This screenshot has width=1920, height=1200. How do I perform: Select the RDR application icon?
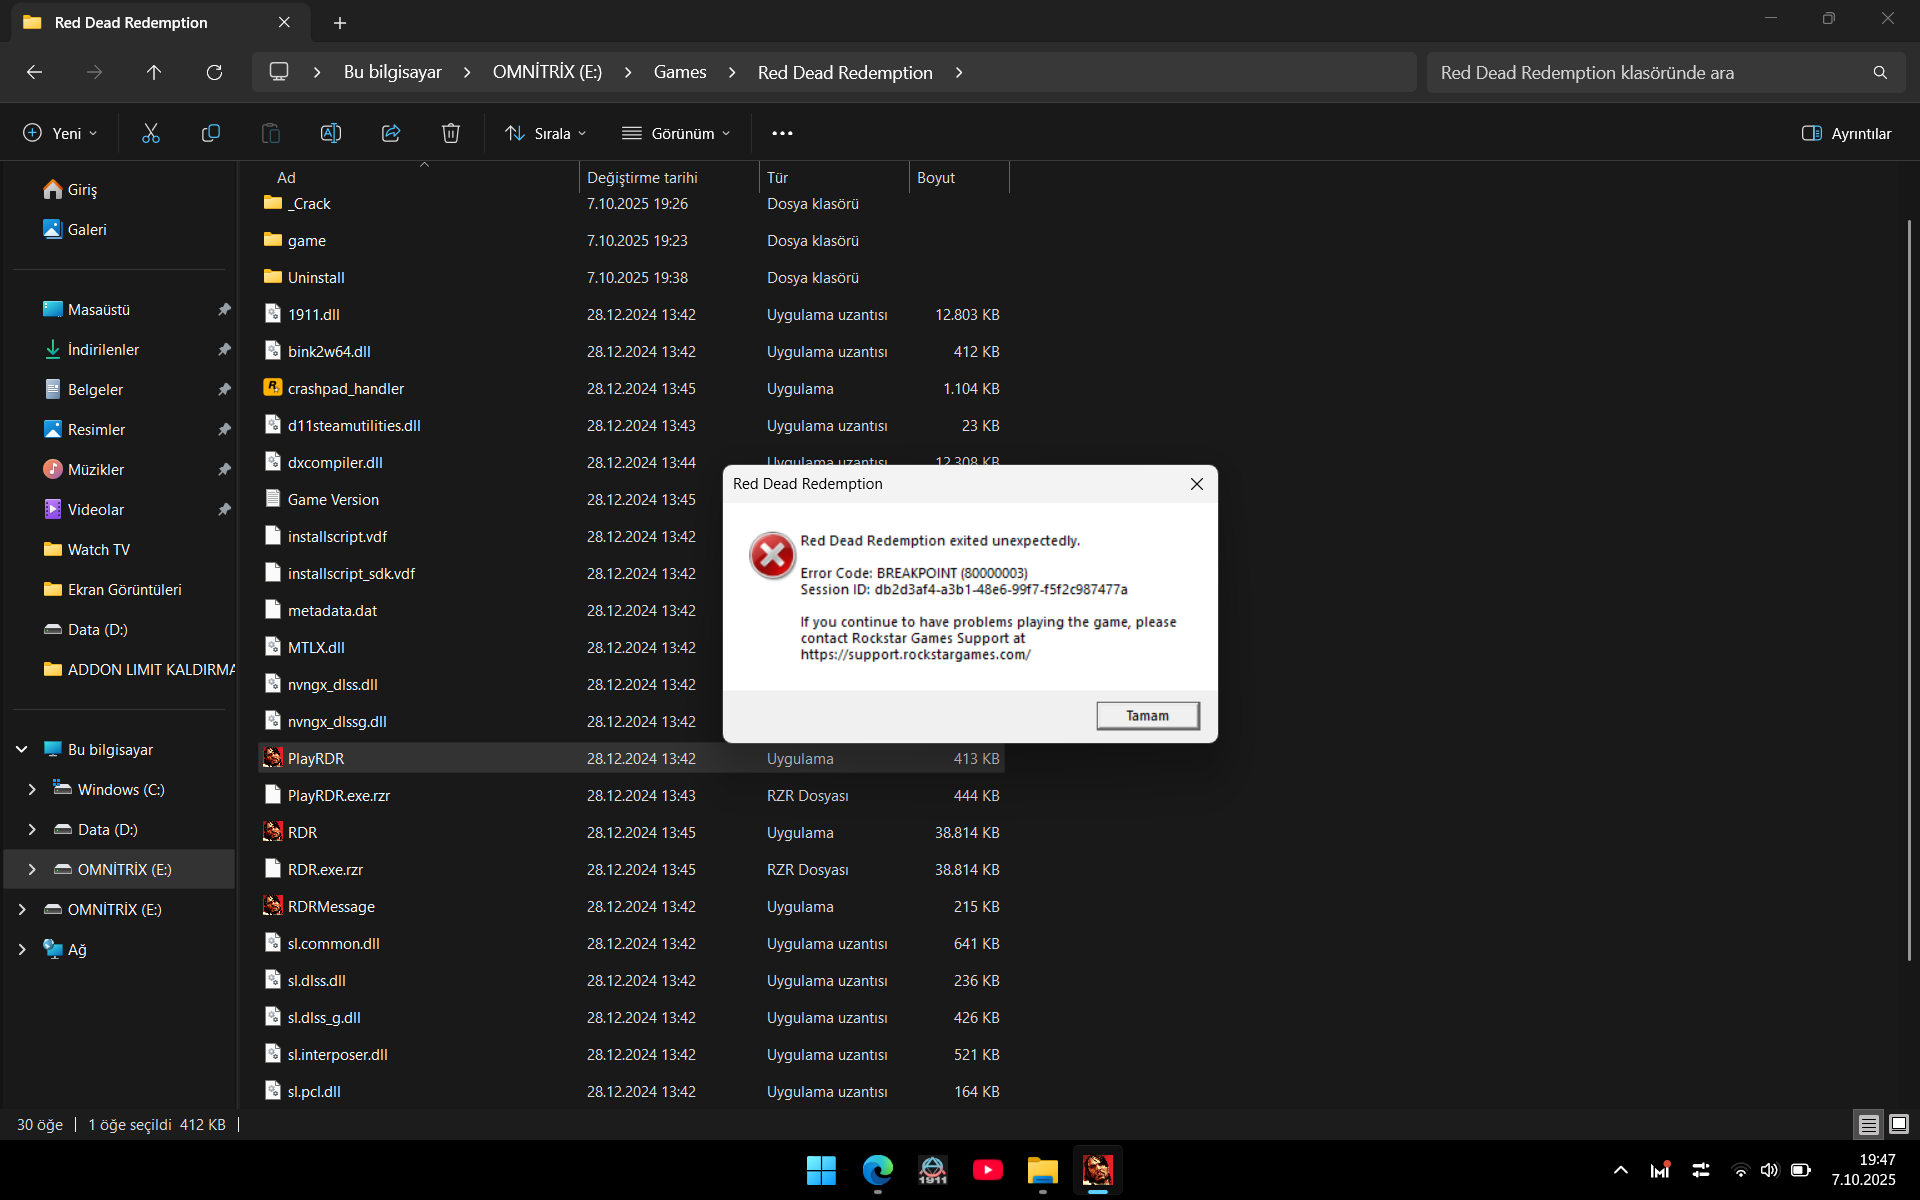tap(273, 832)
